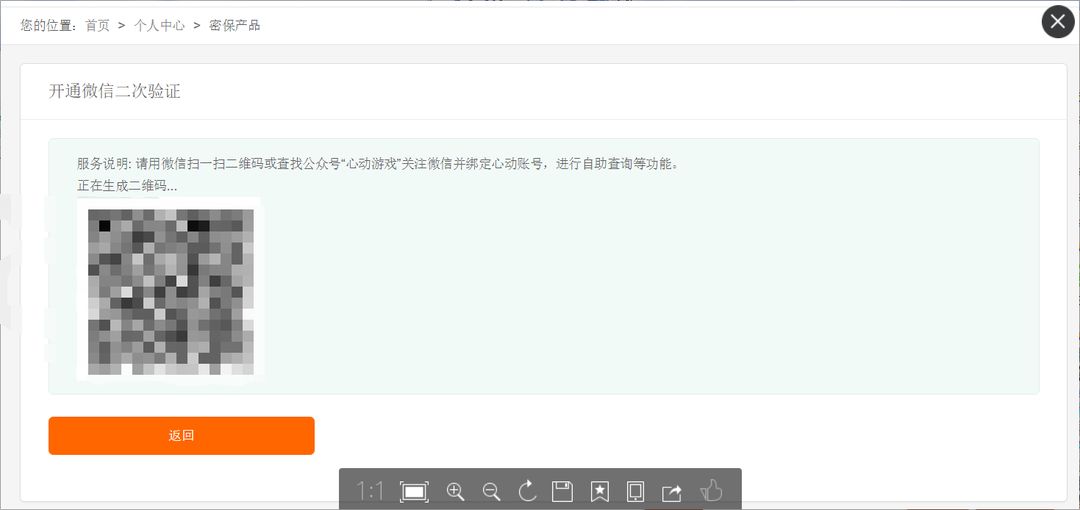Click the 服务说明 description text
Screen dimensions: 1080x510
(x=378, y=164)
